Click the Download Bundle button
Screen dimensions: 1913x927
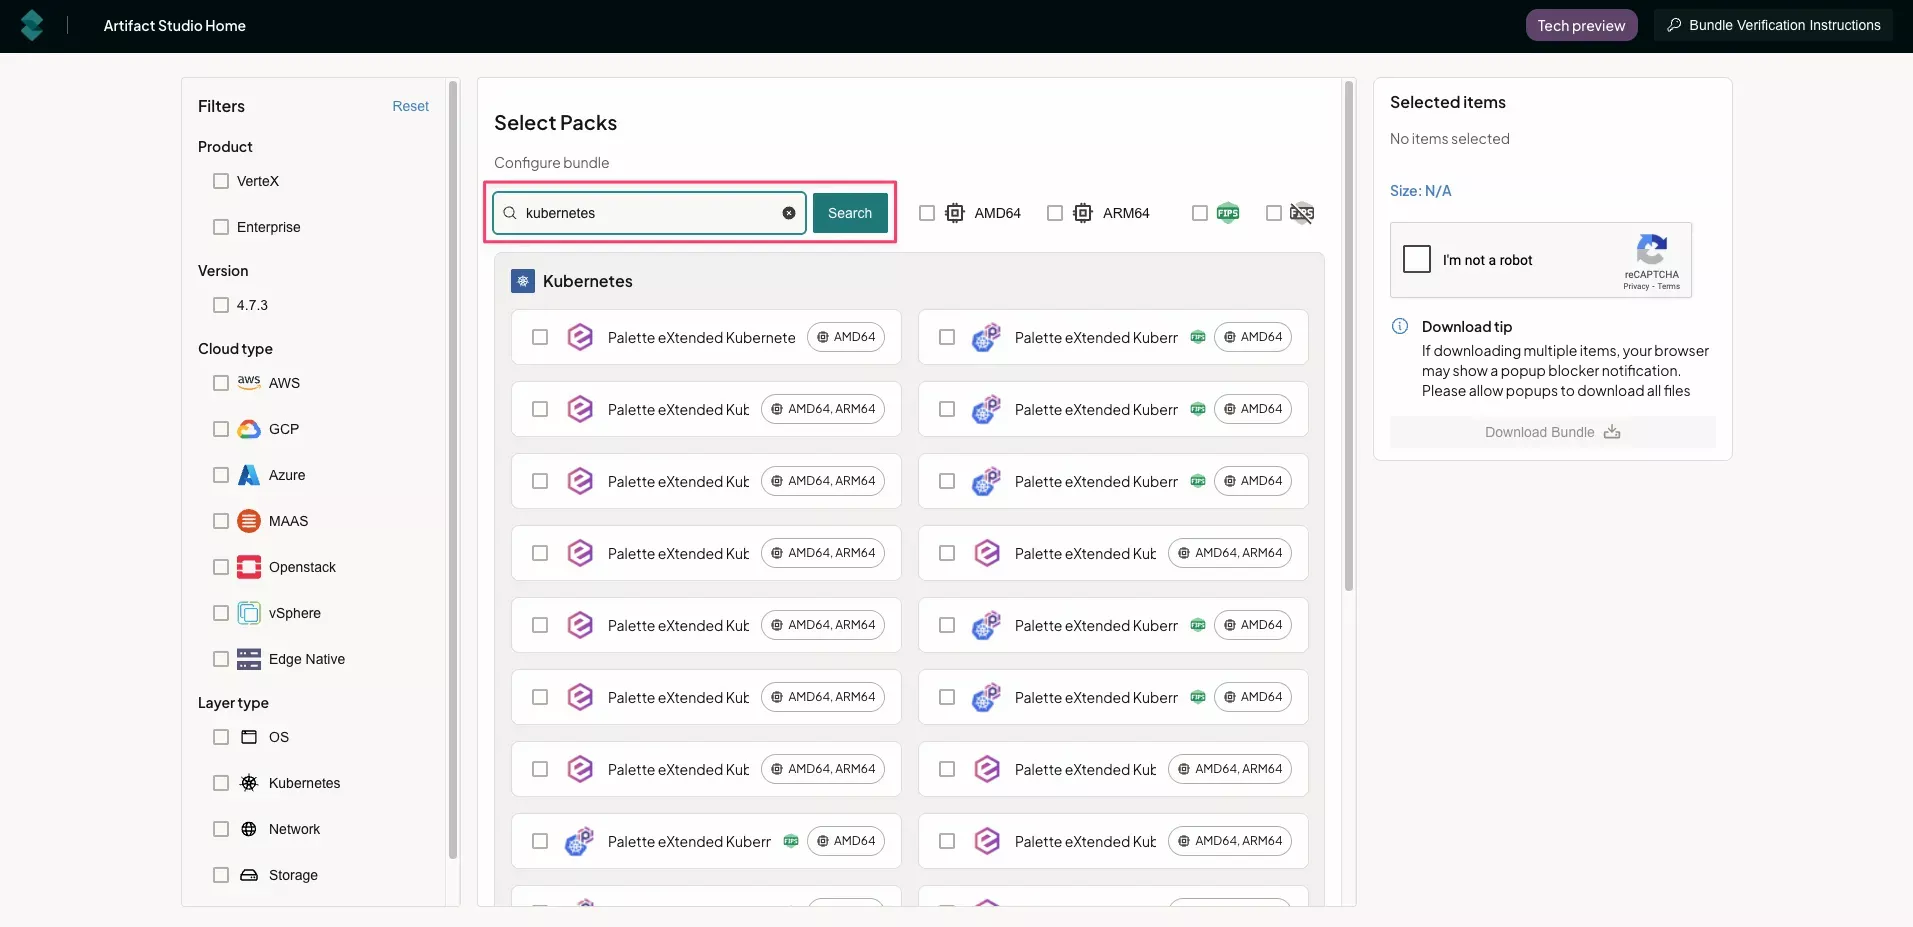pos(1550,432)
